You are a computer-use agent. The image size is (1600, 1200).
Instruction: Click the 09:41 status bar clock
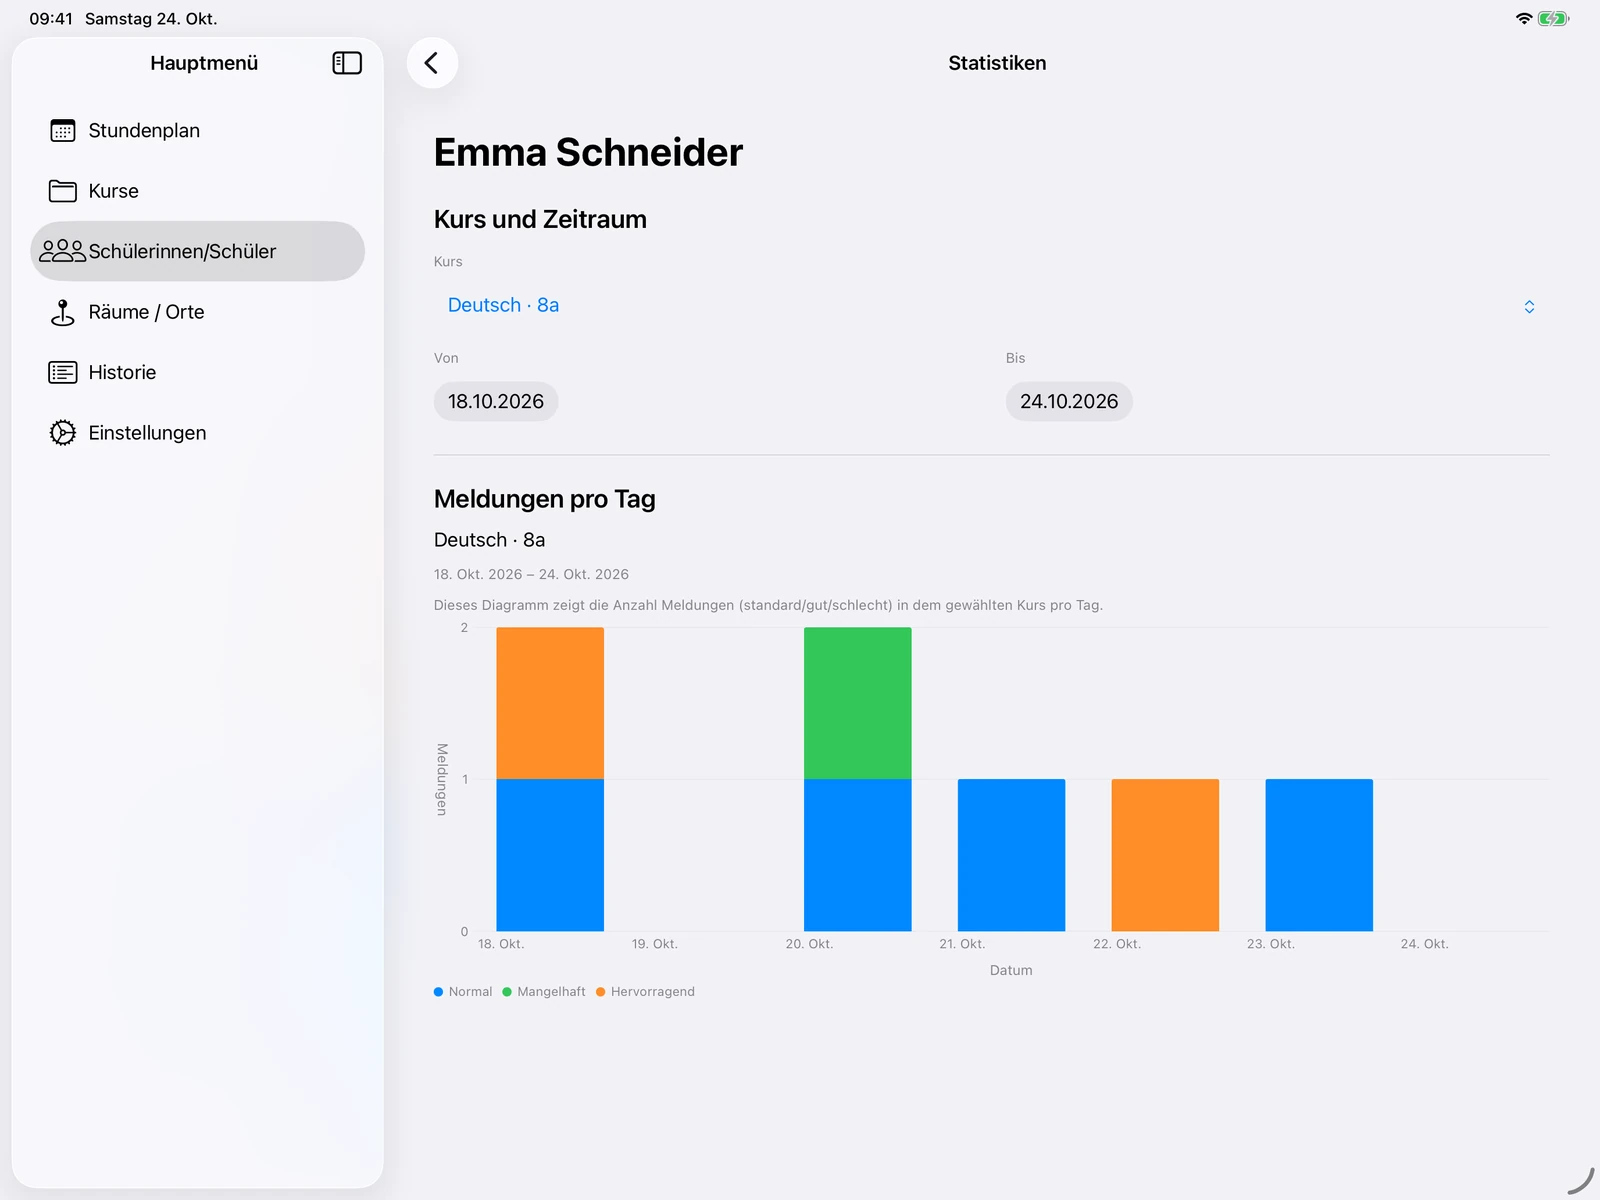coord(51,18)
